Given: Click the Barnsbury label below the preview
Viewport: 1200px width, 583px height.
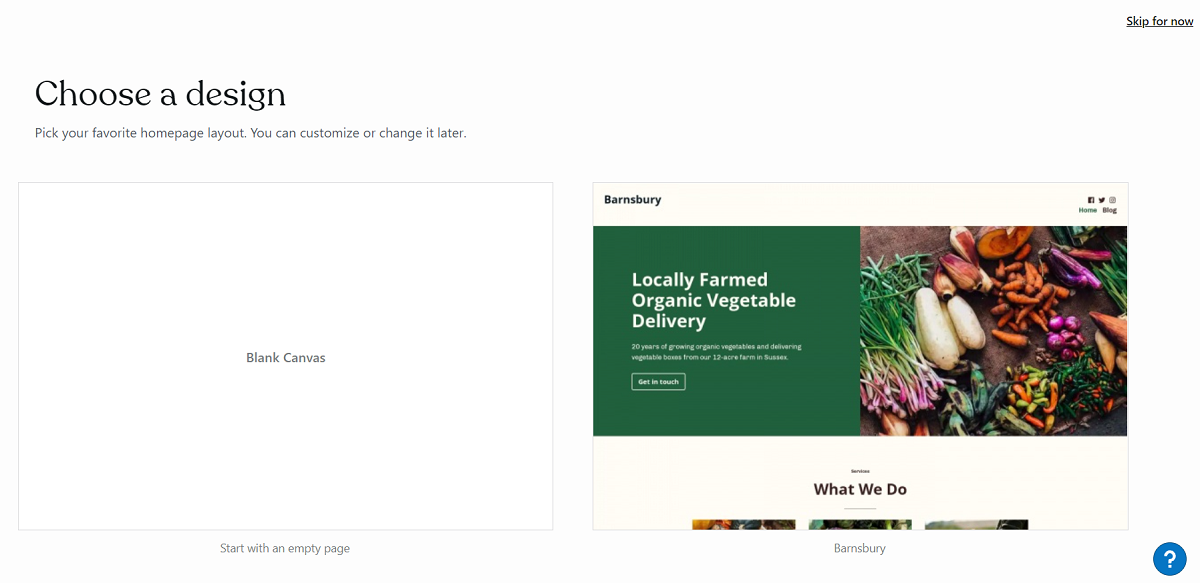Looking at the screenshot, I should tap(860, 548).
